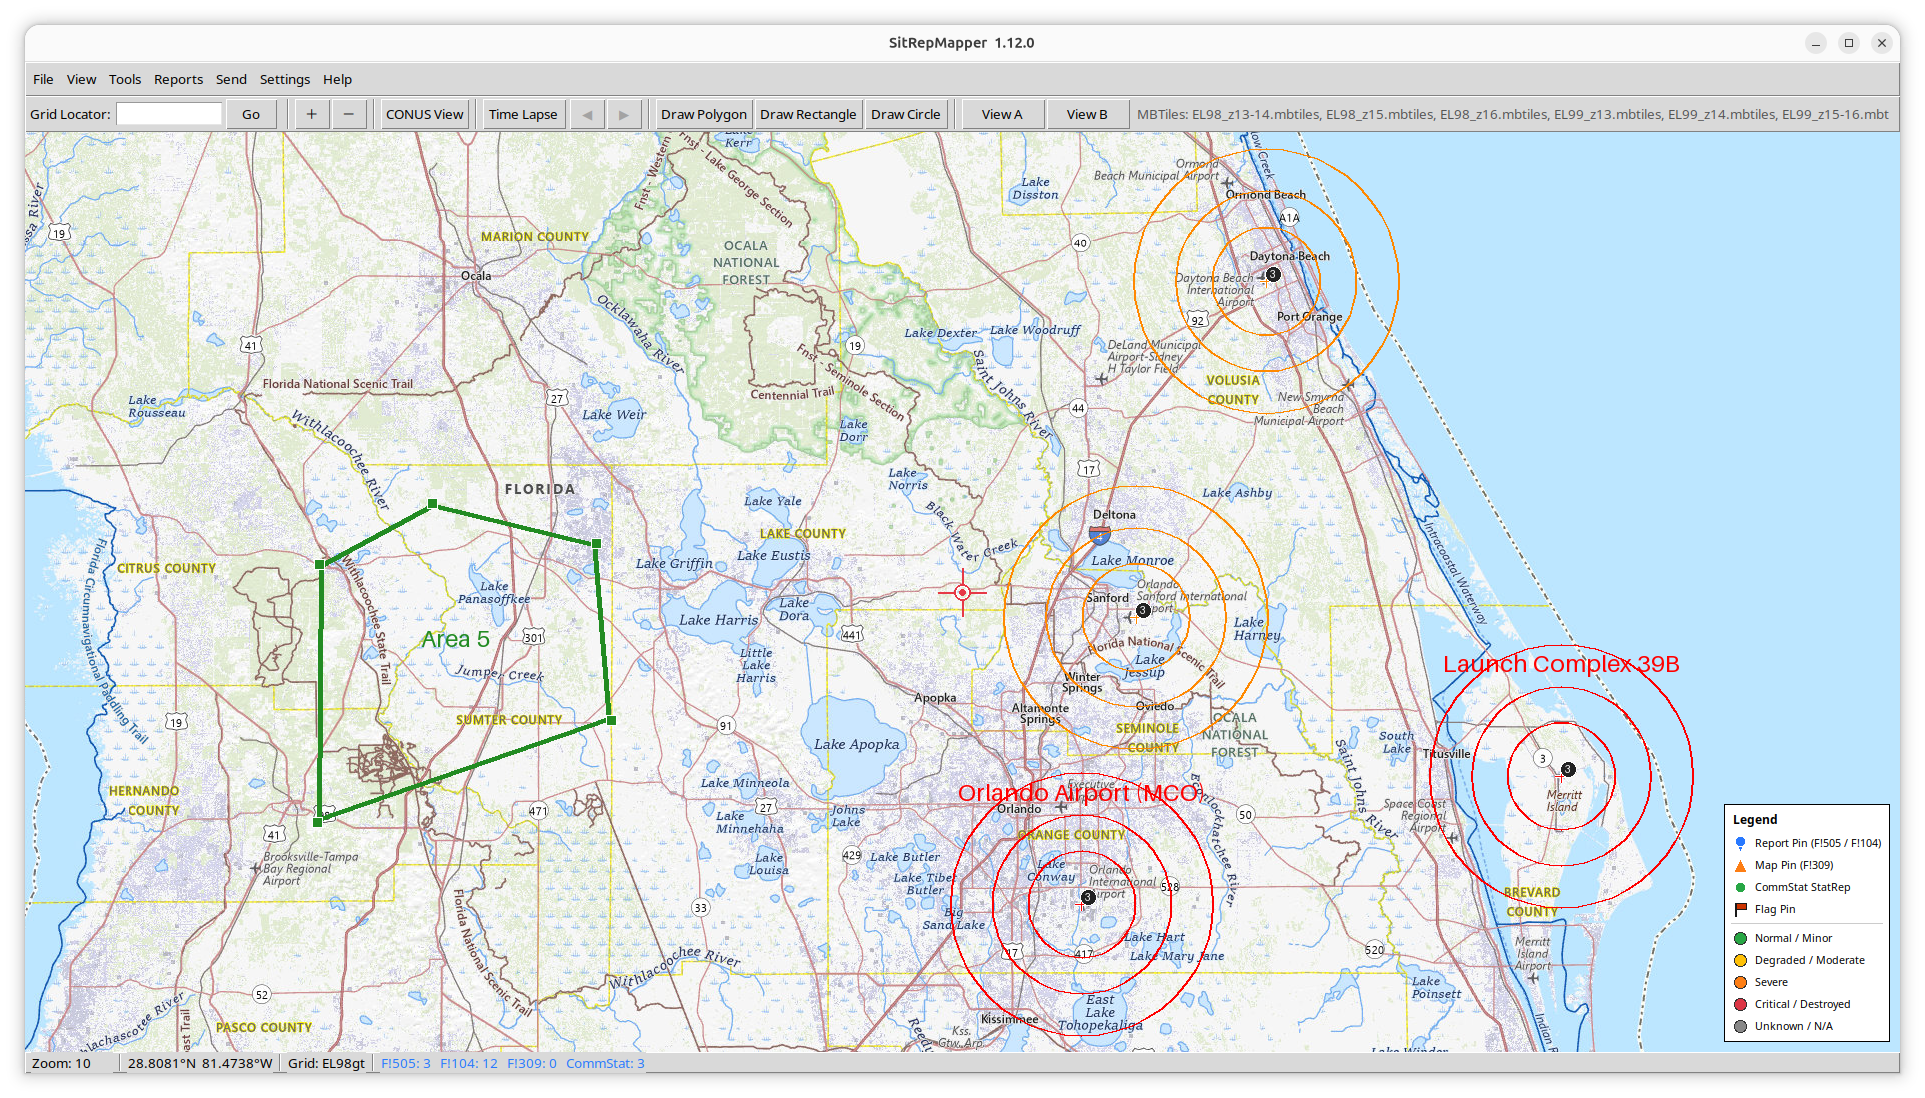Zoom out with the minus button
Image resolution: width=1925 pixels, height=1098 pixels.
click(x=348, y=114)
